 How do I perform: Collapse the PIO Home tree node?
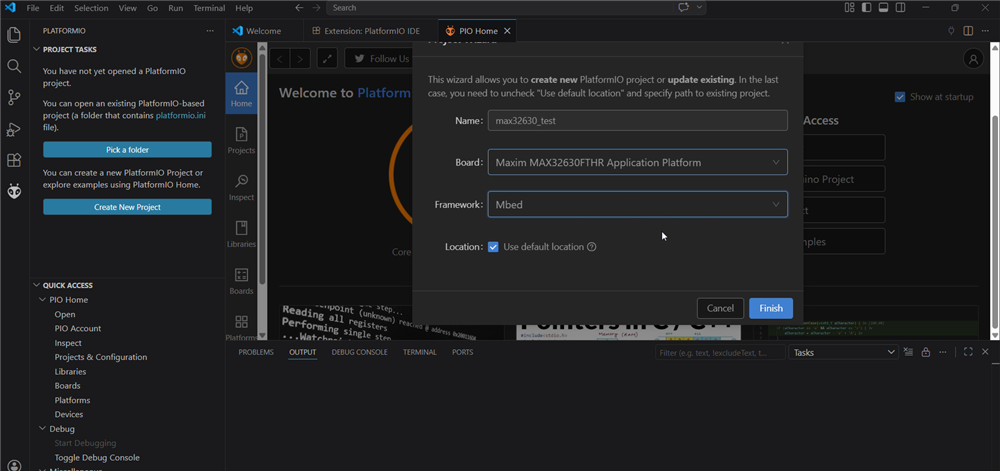43,300
